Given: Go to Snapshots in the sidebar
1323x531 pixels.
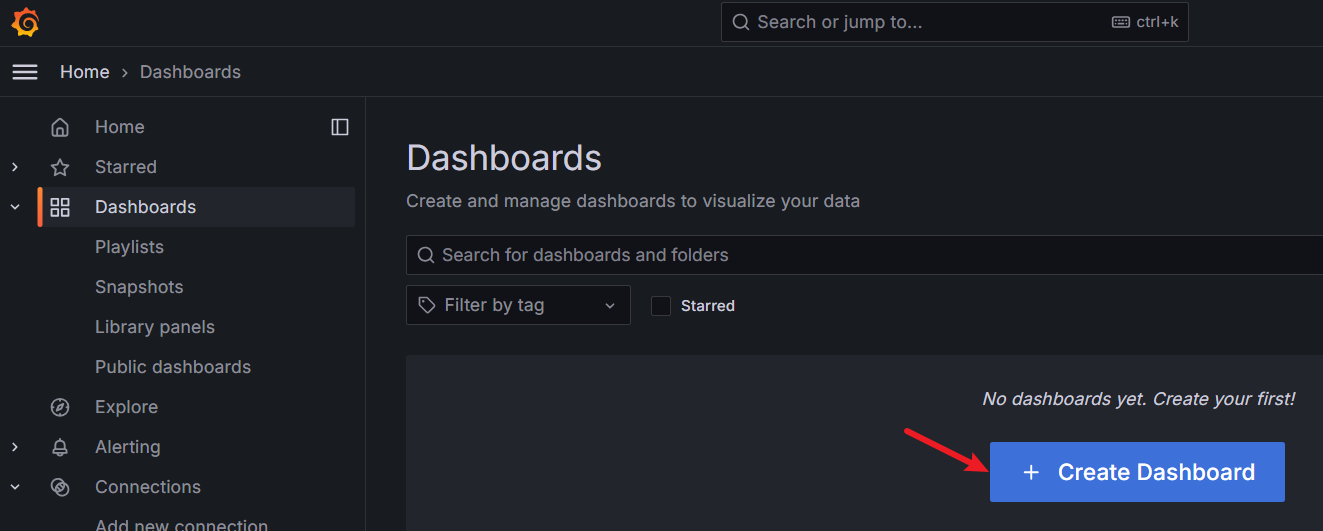Looking at the screenshot, I should [139, 287].
